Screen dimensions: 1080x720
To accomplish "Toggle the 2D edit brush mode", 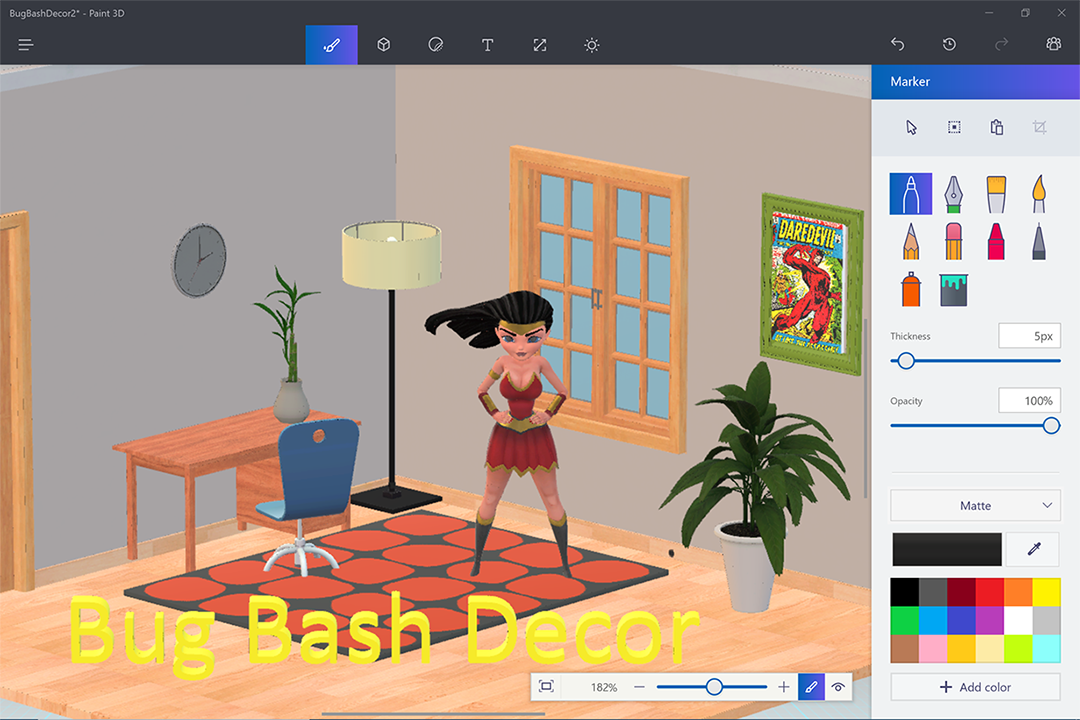I will pyautogui.click(x=811, y=687).
